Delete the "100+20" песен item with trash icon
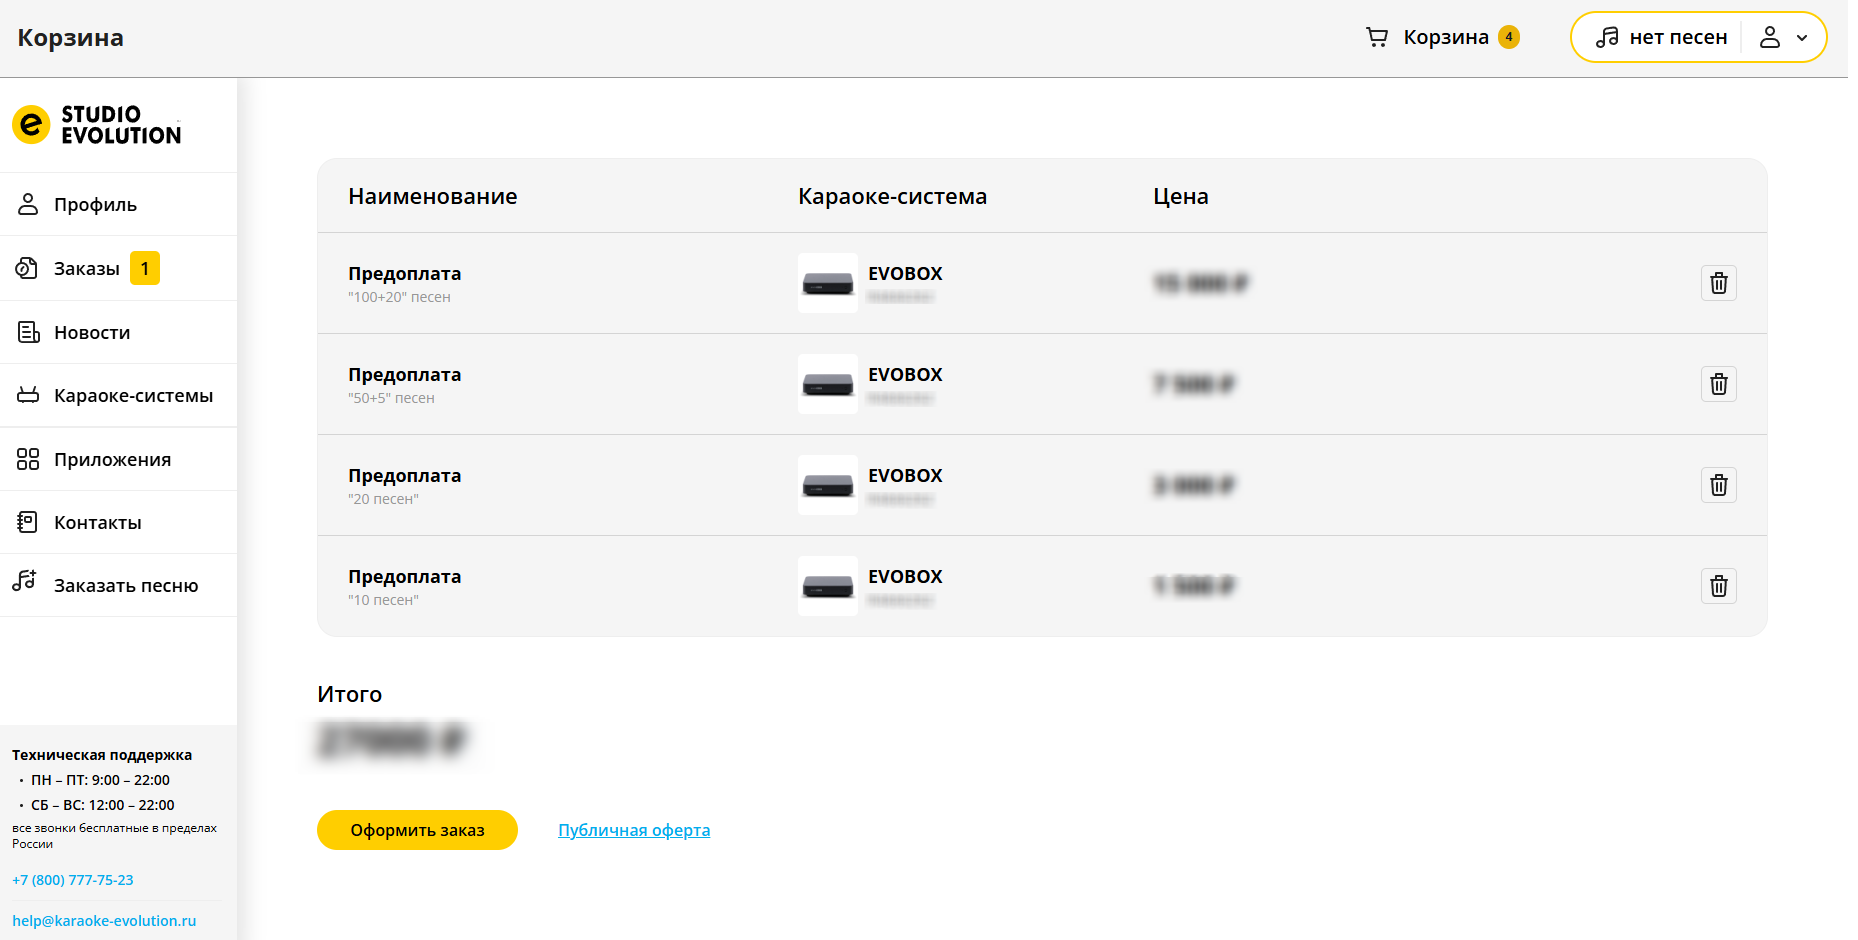This screenshot has width=1858, height=940. [1718, 283]
